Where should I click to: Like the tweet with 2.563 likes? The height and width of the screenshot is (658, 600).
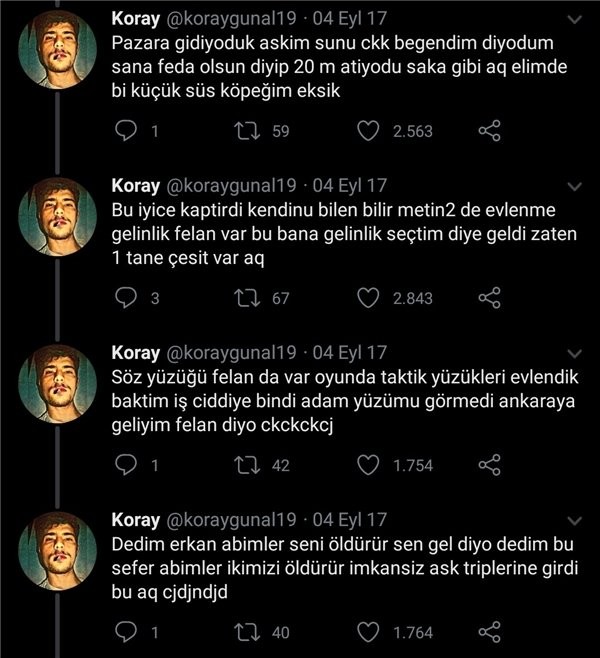(x=368, y=131)
